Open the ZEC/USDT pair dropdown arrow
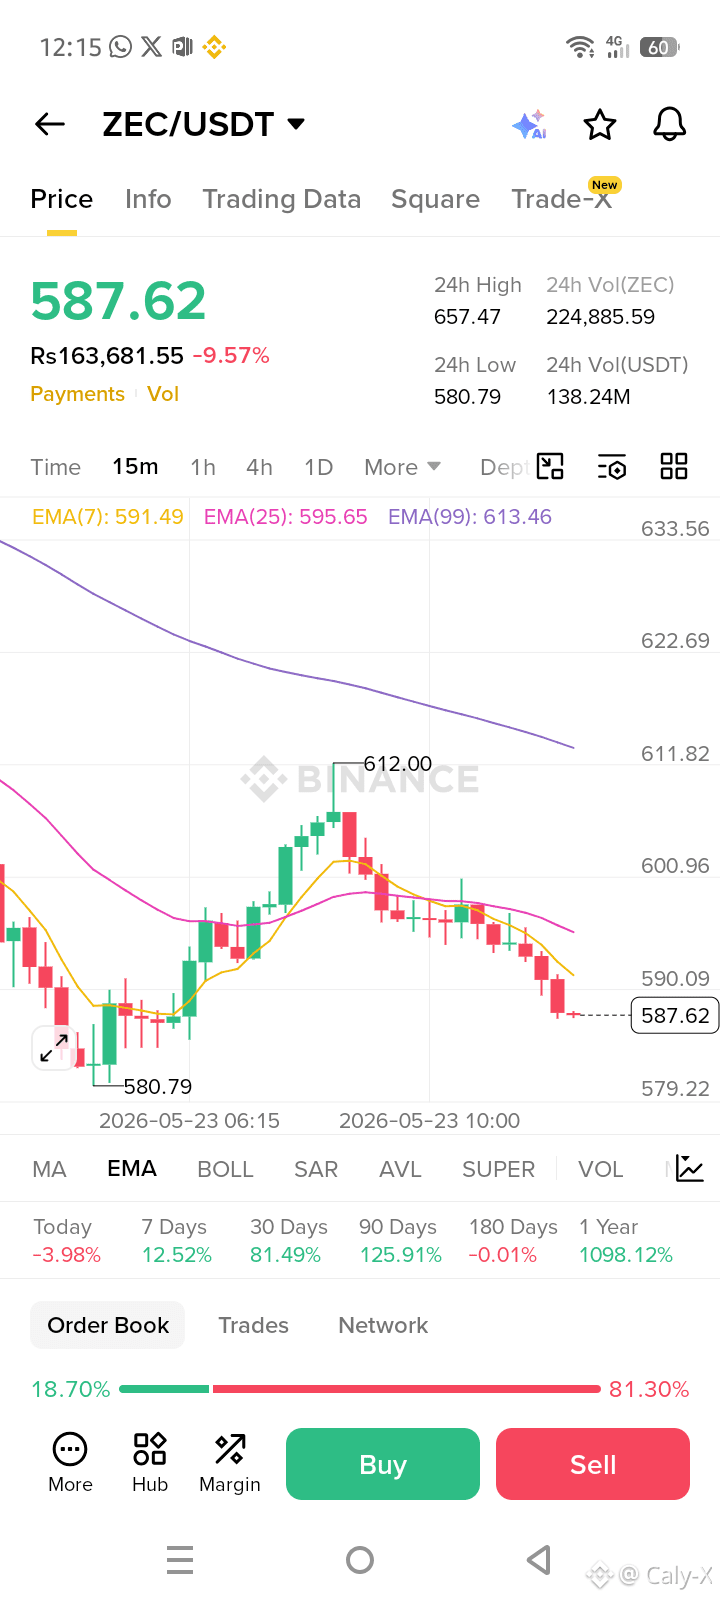720x1600 pixels. 295,124
